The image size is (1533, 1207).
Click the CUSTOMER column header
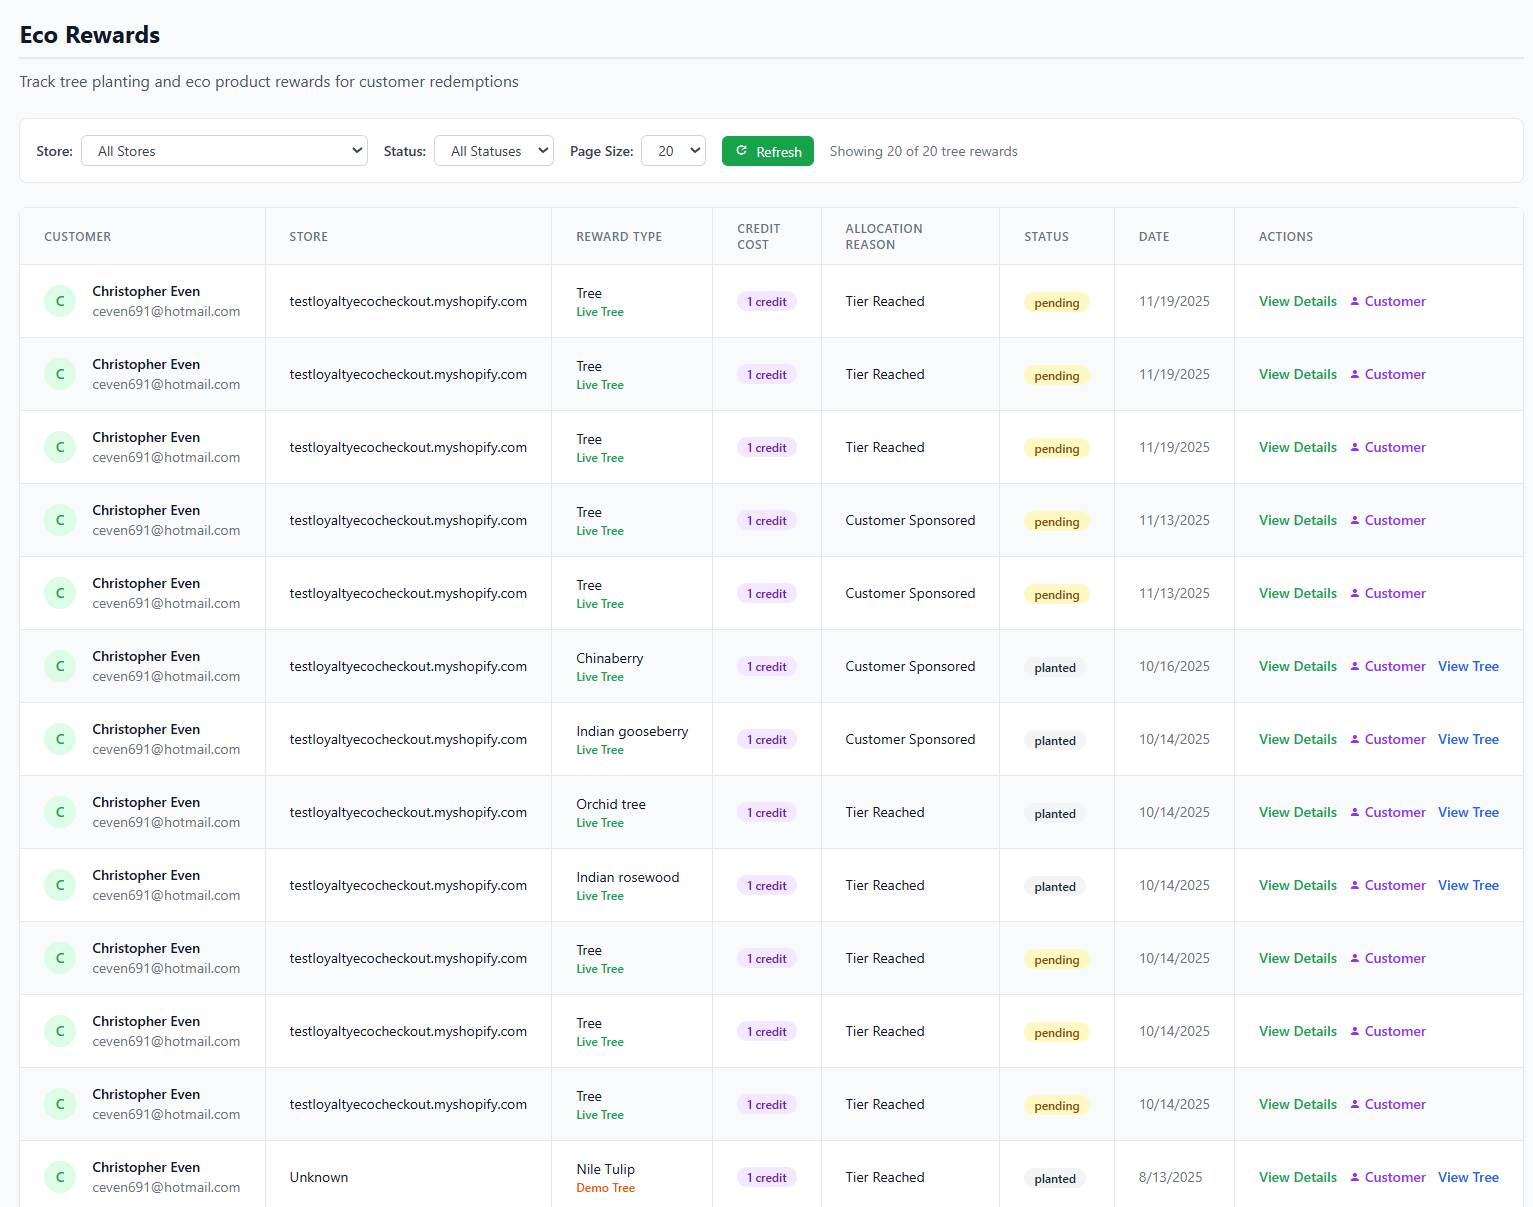(77, 236)
